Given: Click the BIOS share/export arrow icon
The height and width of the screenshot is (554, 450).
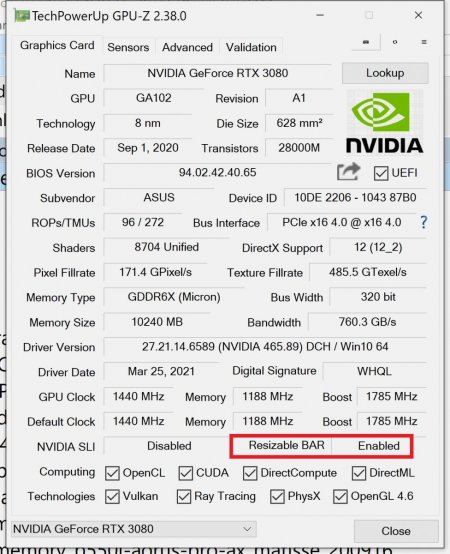Looking at the screenshot, I should [x=348, y=172].
